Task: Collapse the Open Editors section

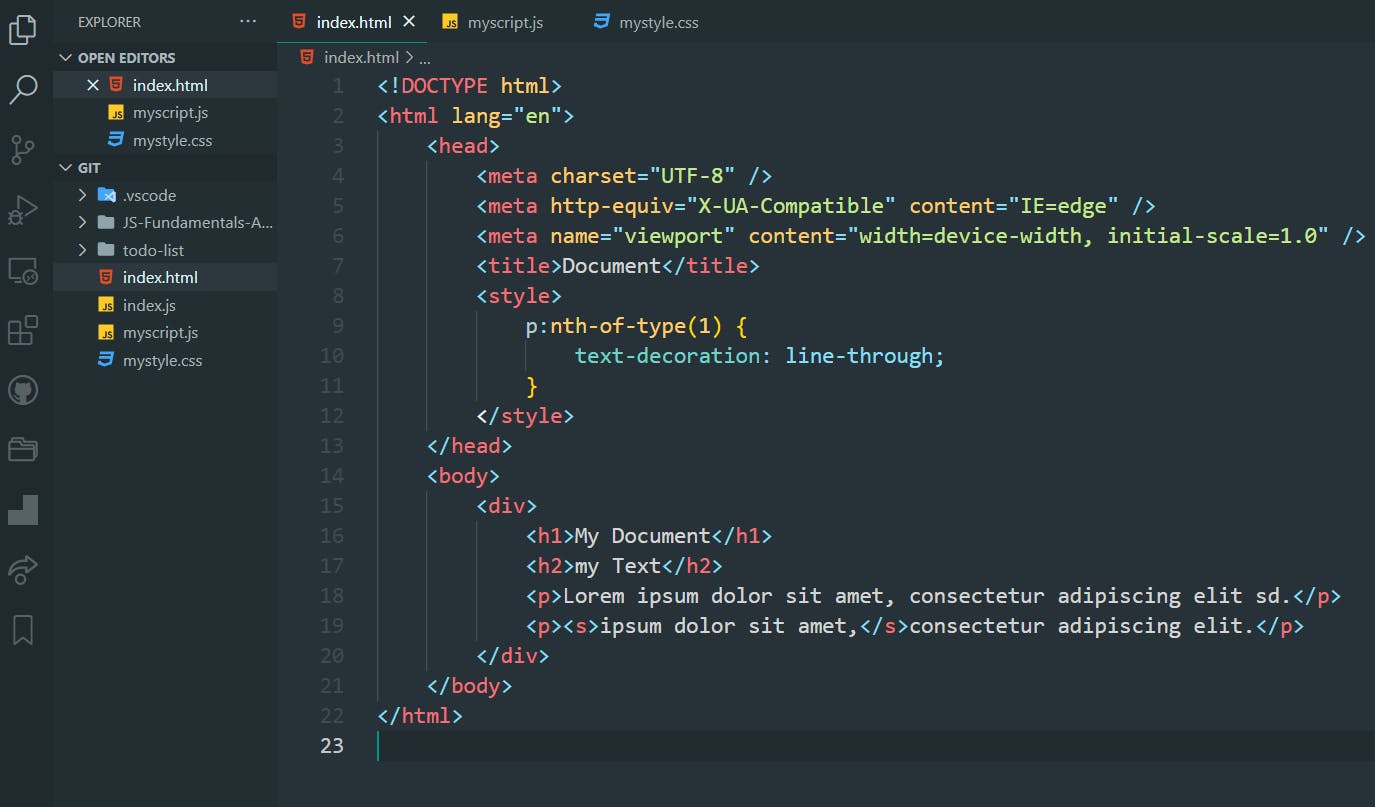Action: pos(66,58)
